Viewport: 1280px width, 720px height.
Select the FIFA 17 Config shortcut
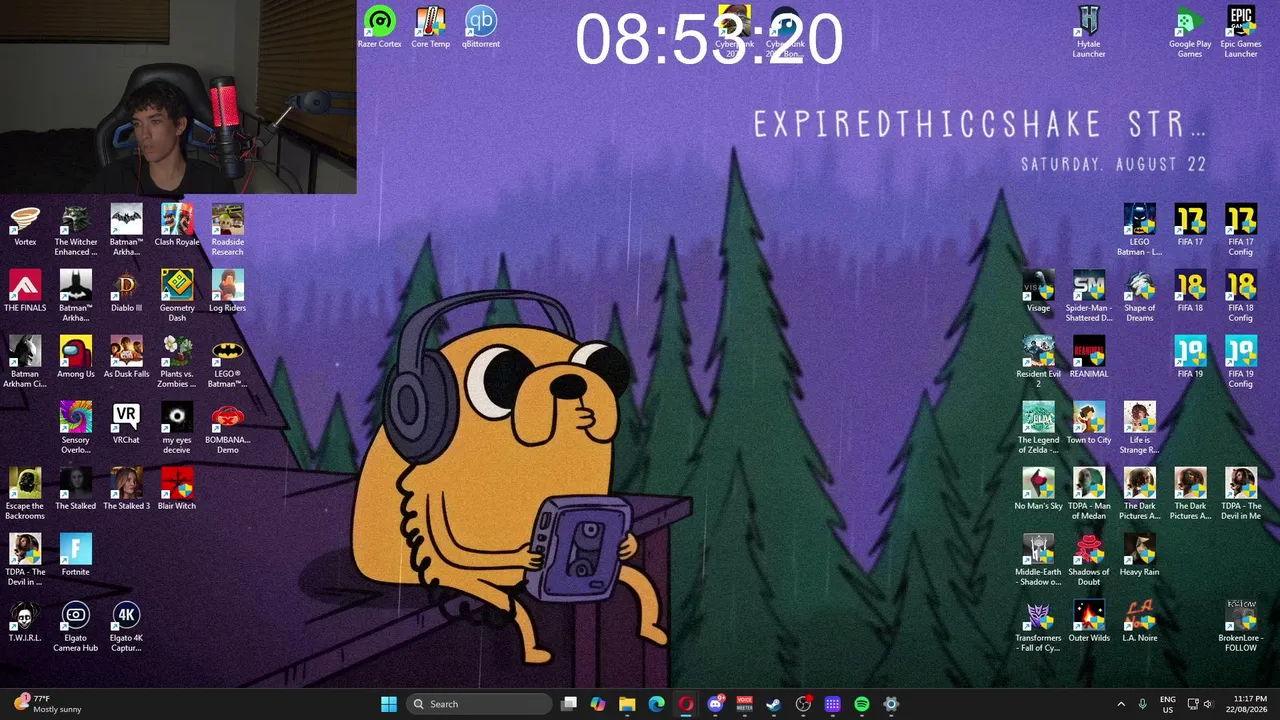(x=1241, y=230)
